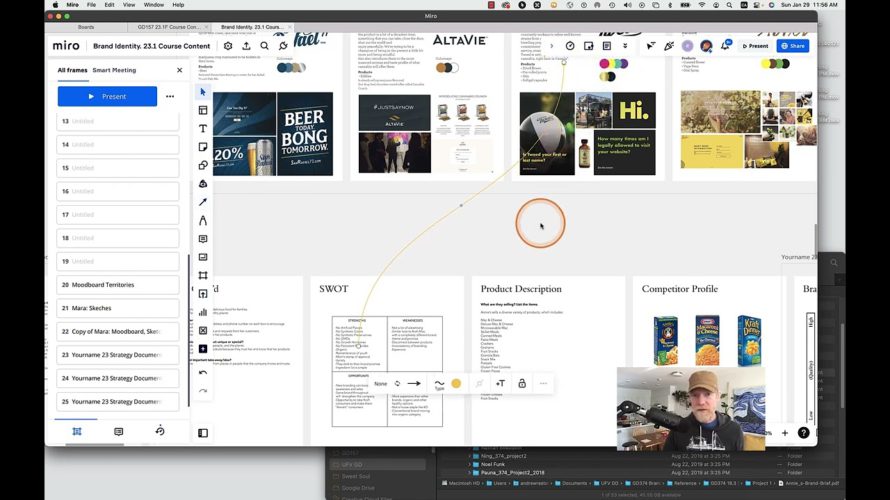Select the Pen tool
This screenshot has height=500, width=890.
(x=203, y=220)
